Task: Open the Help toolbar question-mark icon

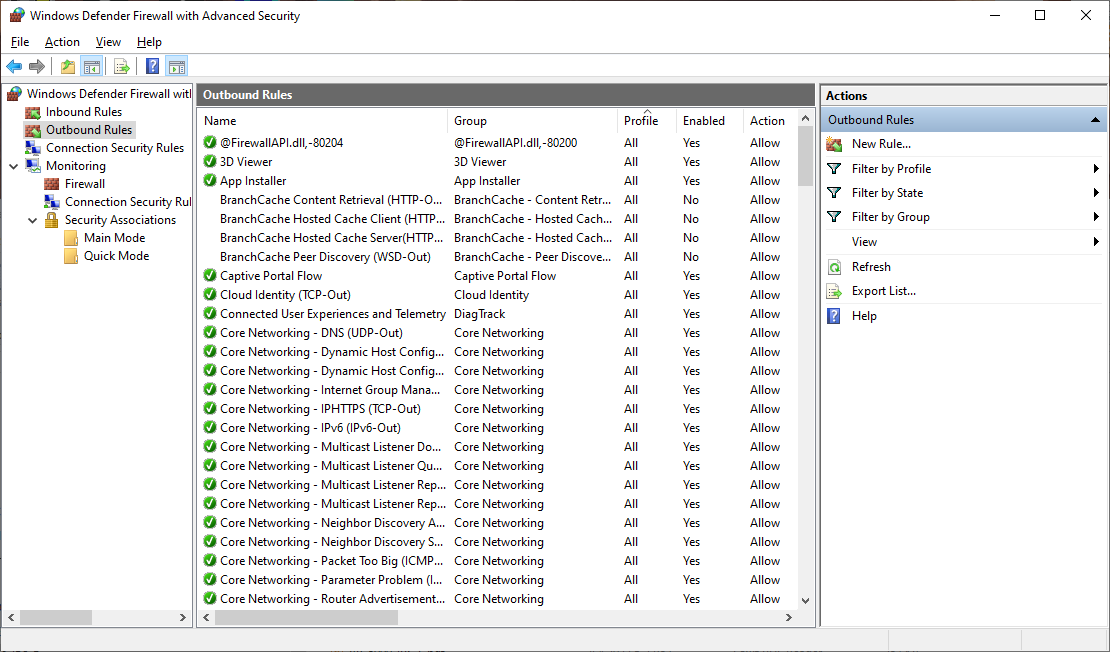Action: click(152, 67)
